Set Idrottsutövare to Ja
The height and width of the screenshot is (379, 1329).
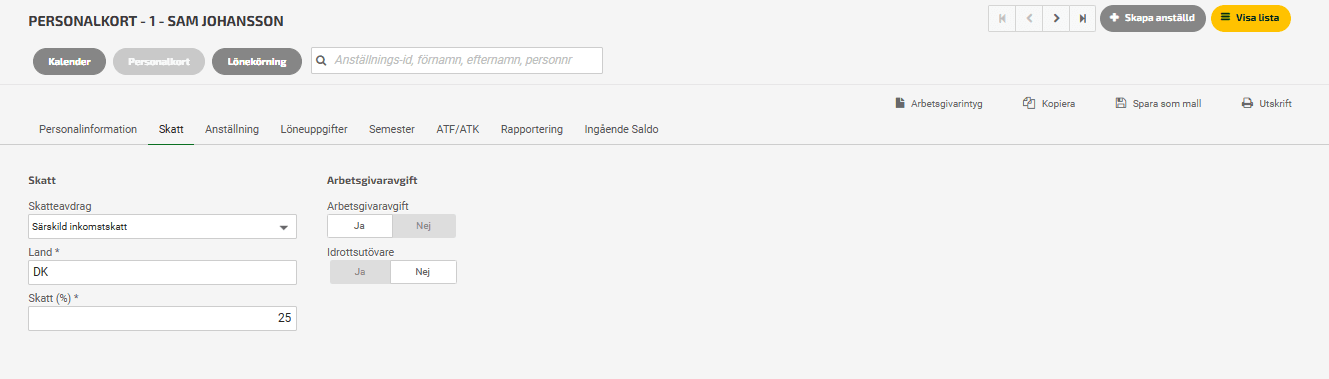click(360, 272)
